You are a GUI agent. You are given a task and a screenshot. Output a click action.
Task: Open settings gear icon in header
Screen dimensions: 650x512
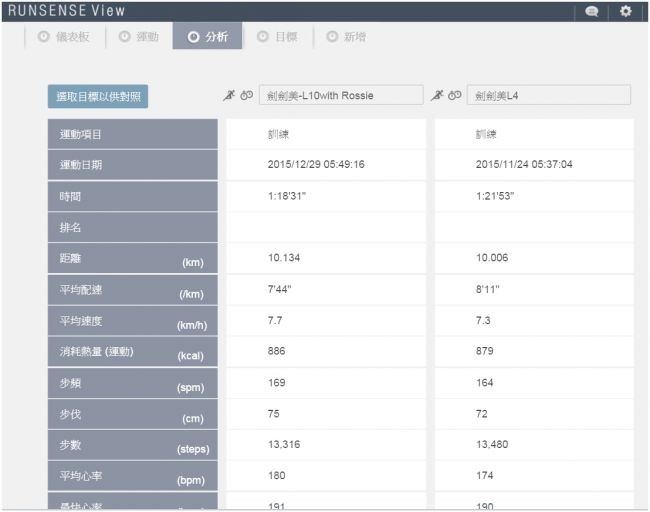(x=626, y=11)
